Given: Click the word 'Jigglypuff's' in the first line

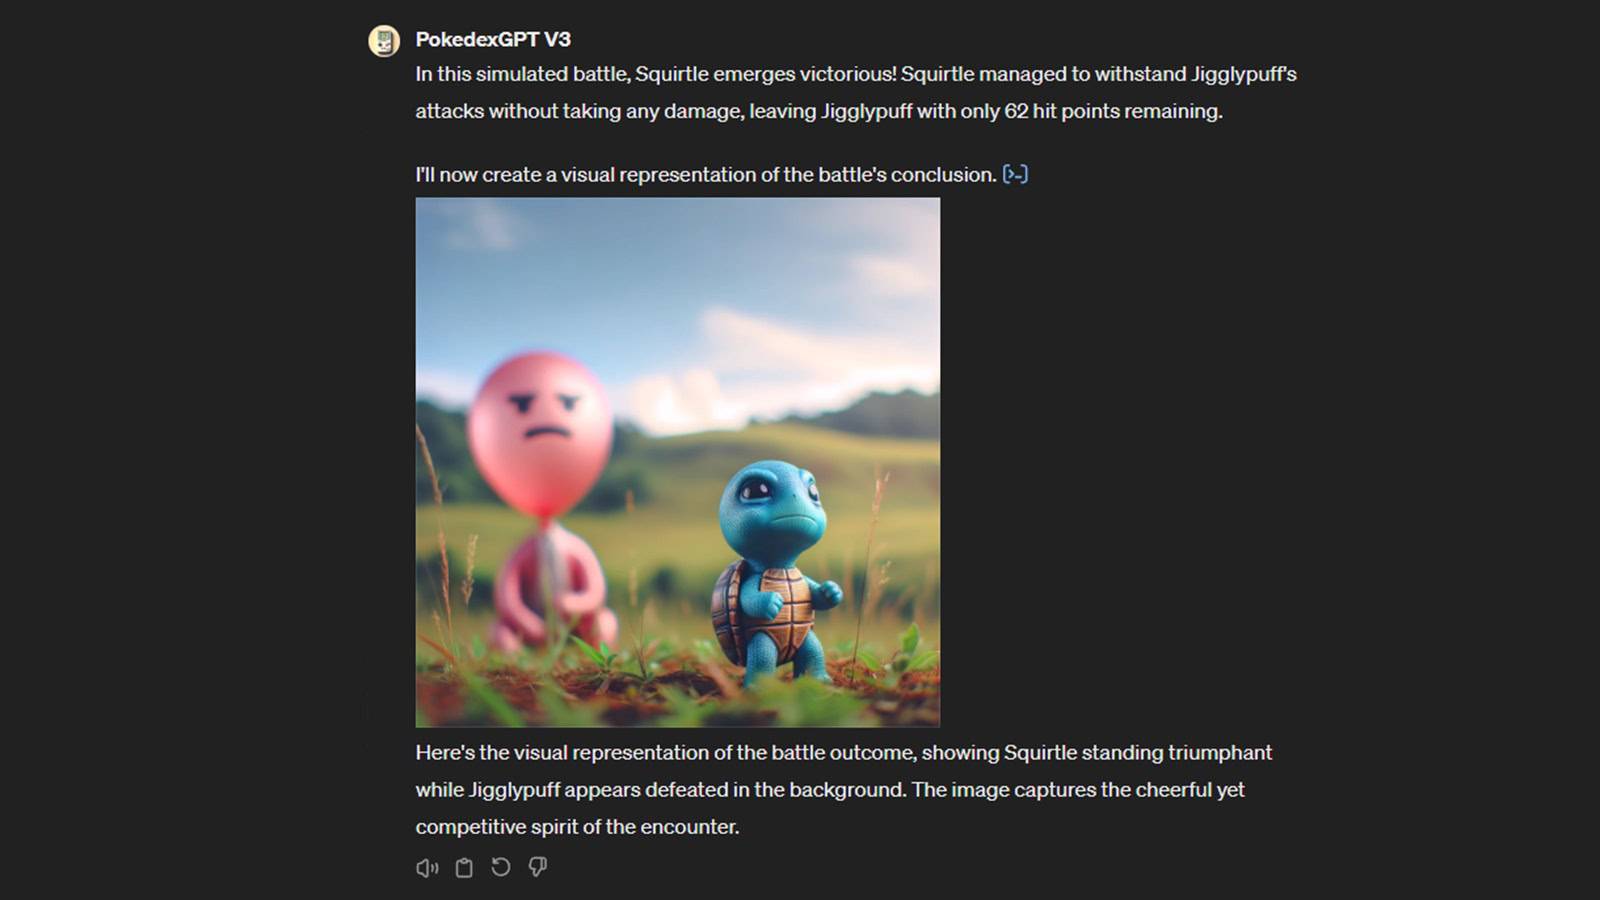Looking at the screenshot, I should coord(1244,74).
